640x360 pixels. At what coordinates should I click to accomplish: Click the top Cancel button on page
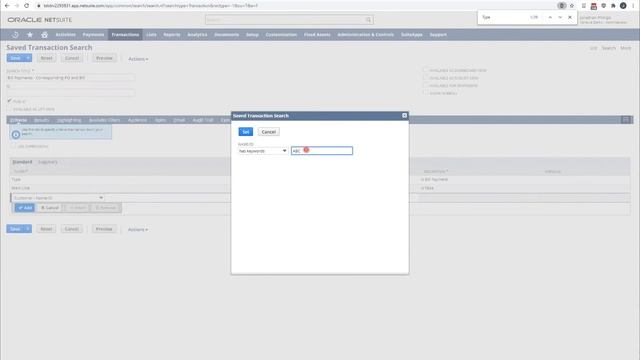pyautogui.click(x=72, y=58)
